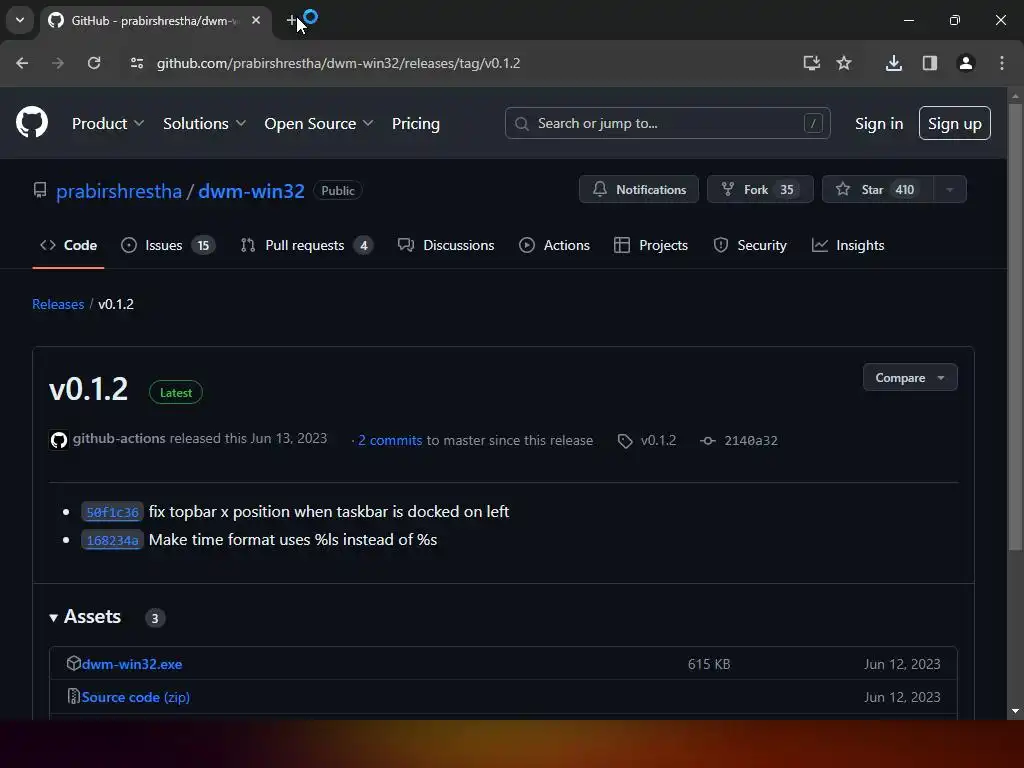Switch to the Issues tab
The image size is (1024, 768).
(x=168, y=245)
